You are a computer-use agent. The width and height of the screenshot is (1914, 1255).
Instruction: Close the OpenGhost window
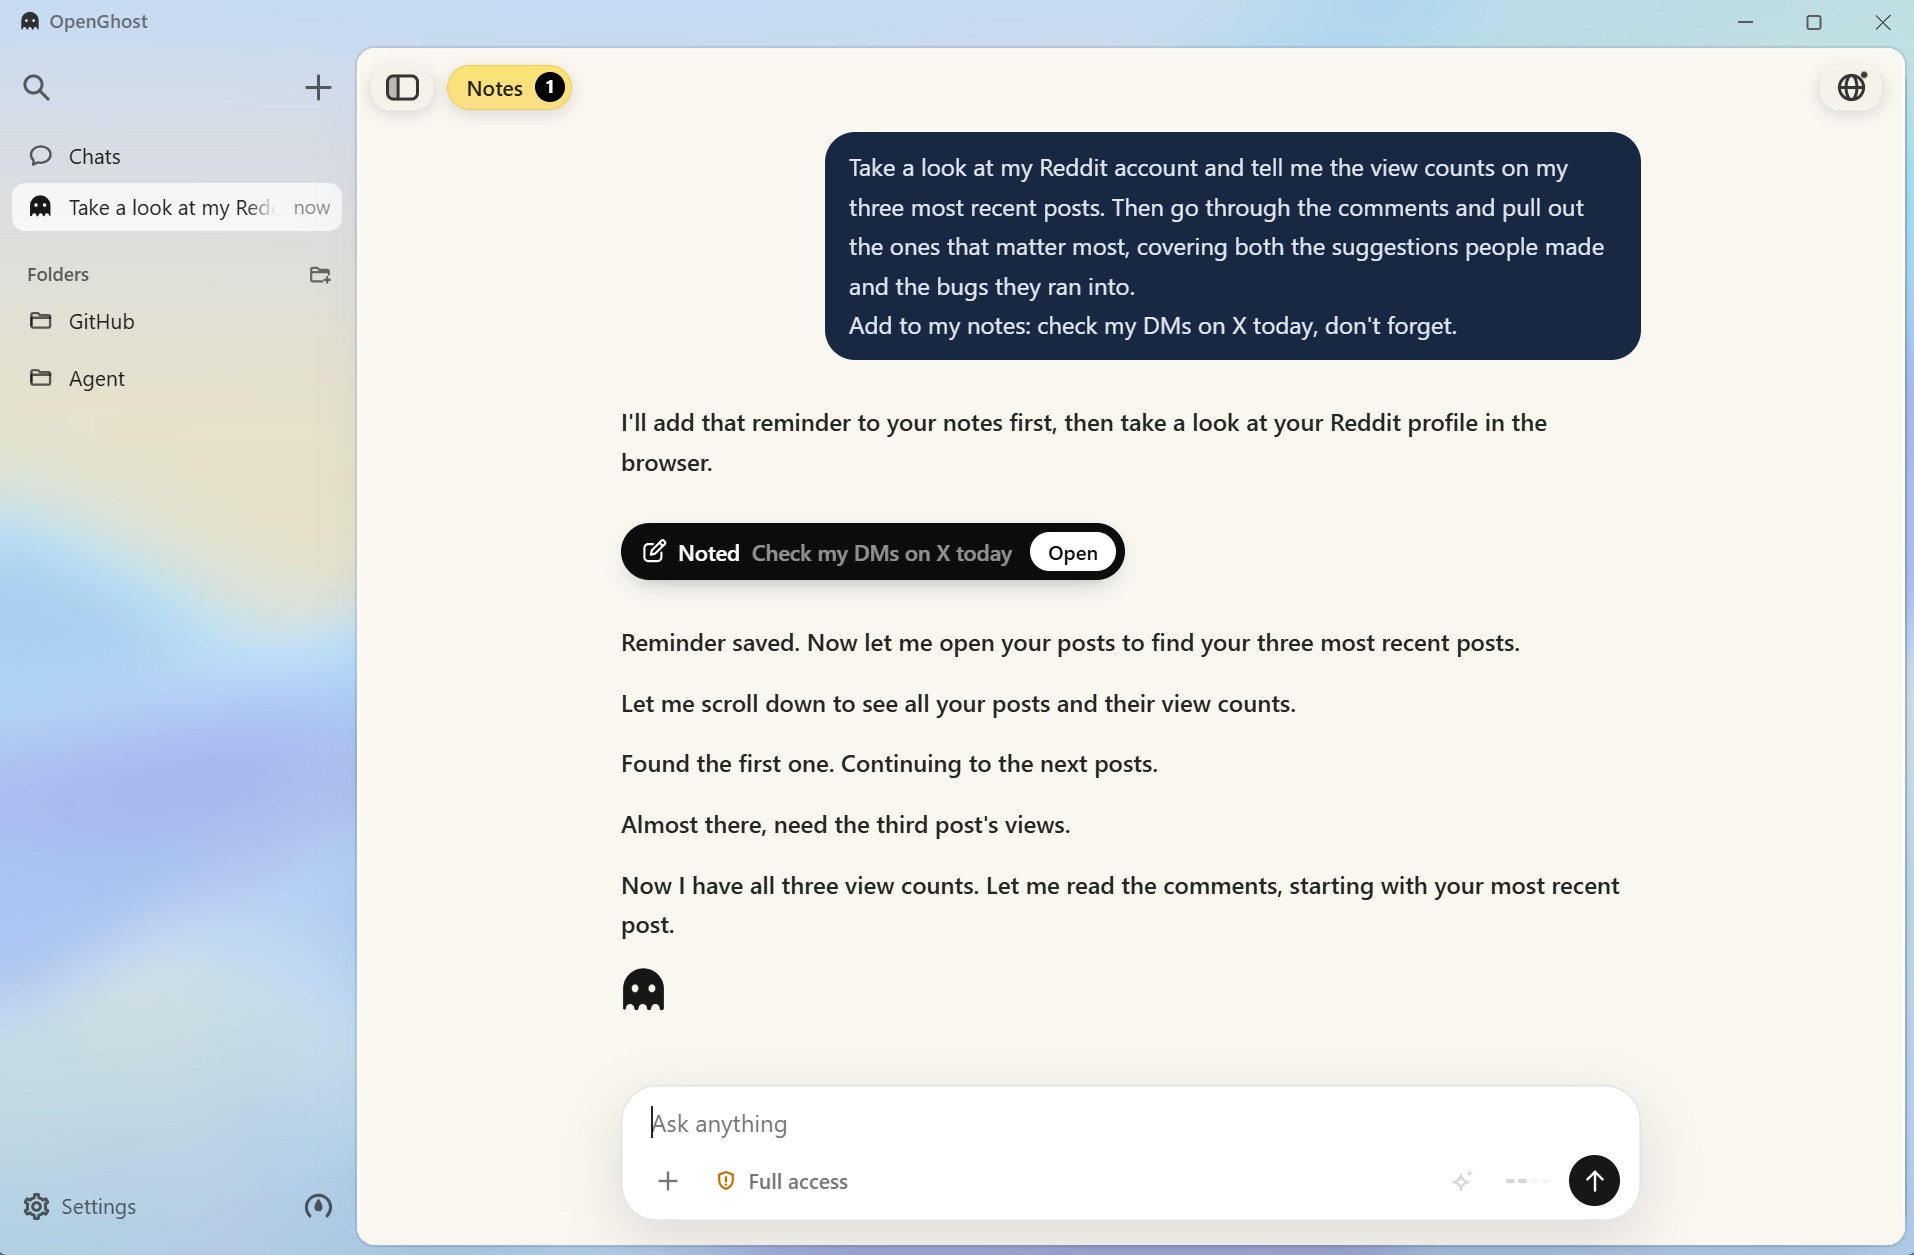tap(1882, 22)
